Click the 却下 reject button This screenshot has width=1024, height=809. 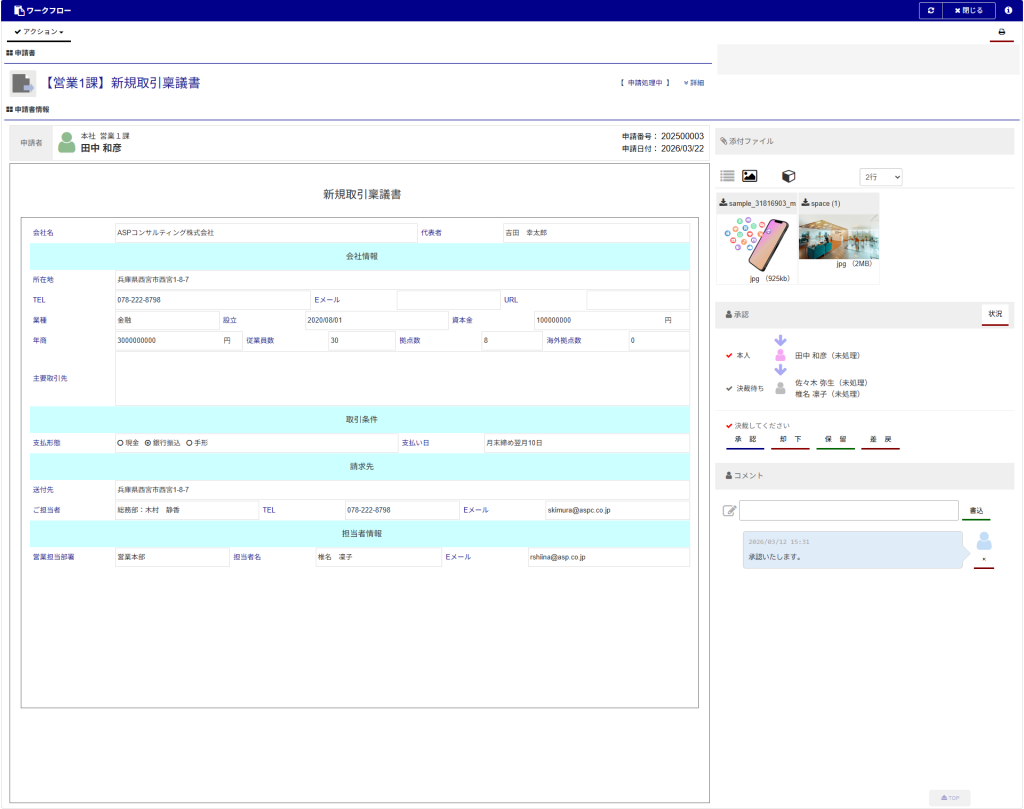tap(790, 439)
